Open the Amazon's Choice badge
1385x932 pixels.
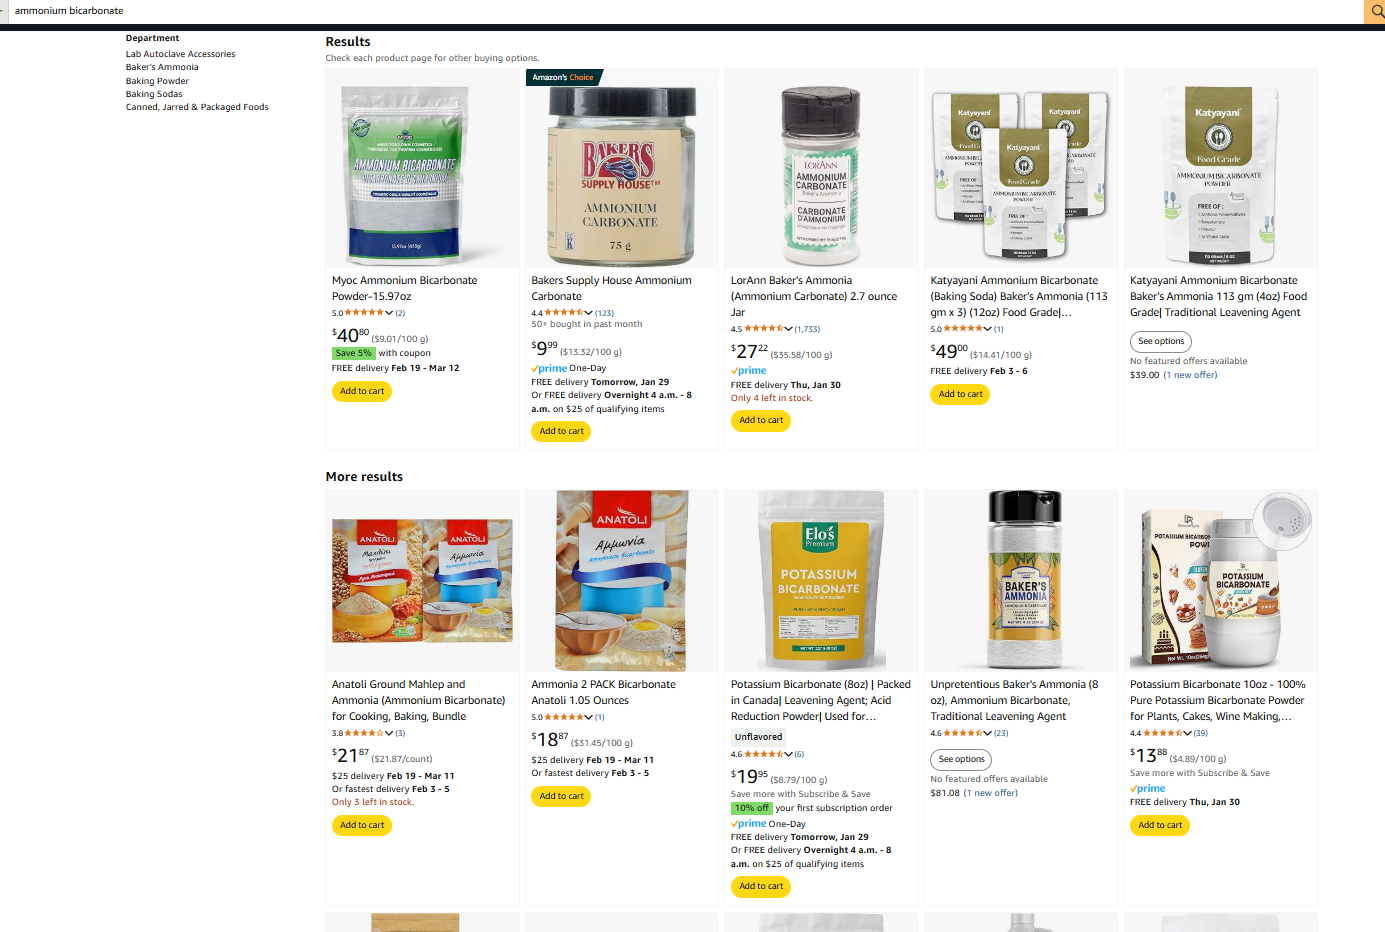563,77
